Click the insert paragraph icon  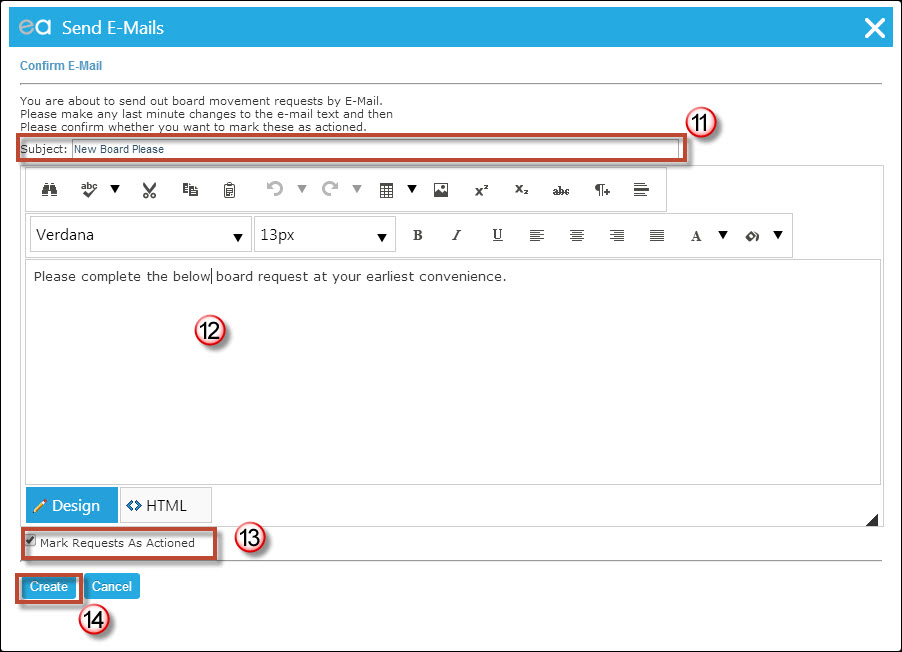[602, 189]
